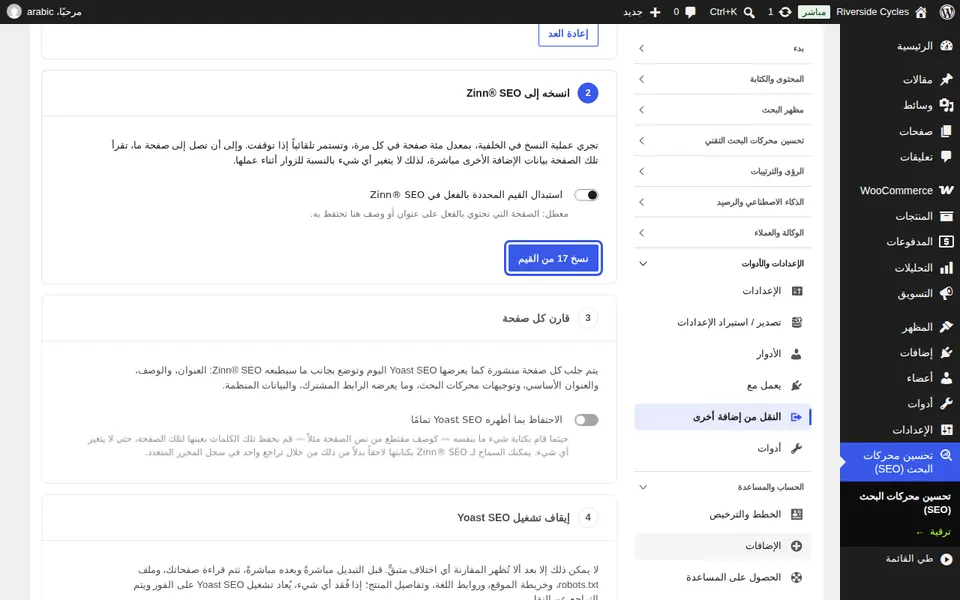Click the صفحات pages icon
This screenshot has height=600, width=960.
[x=947, y=131]
